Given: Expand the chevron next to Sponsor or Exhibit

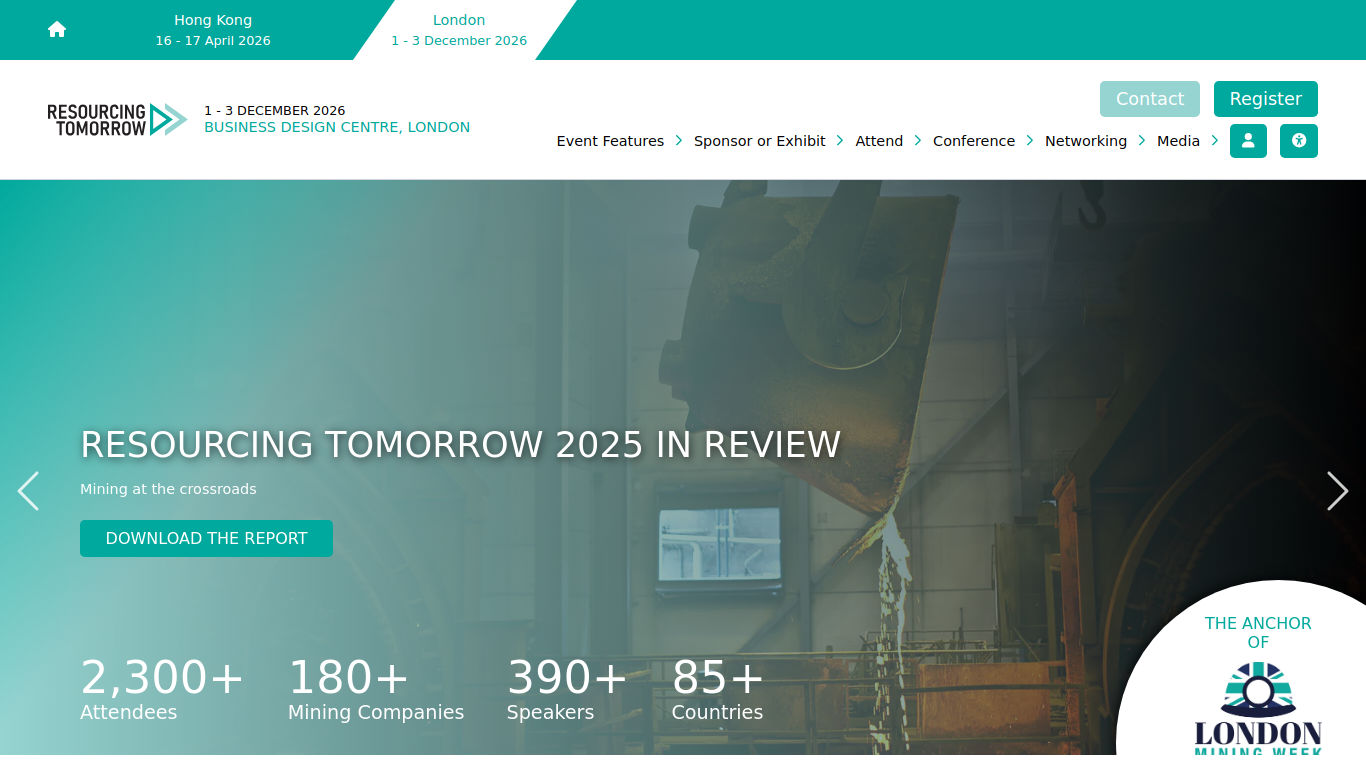Looking at the screenshot, I should pyautogui.click(x=840, y=141).
